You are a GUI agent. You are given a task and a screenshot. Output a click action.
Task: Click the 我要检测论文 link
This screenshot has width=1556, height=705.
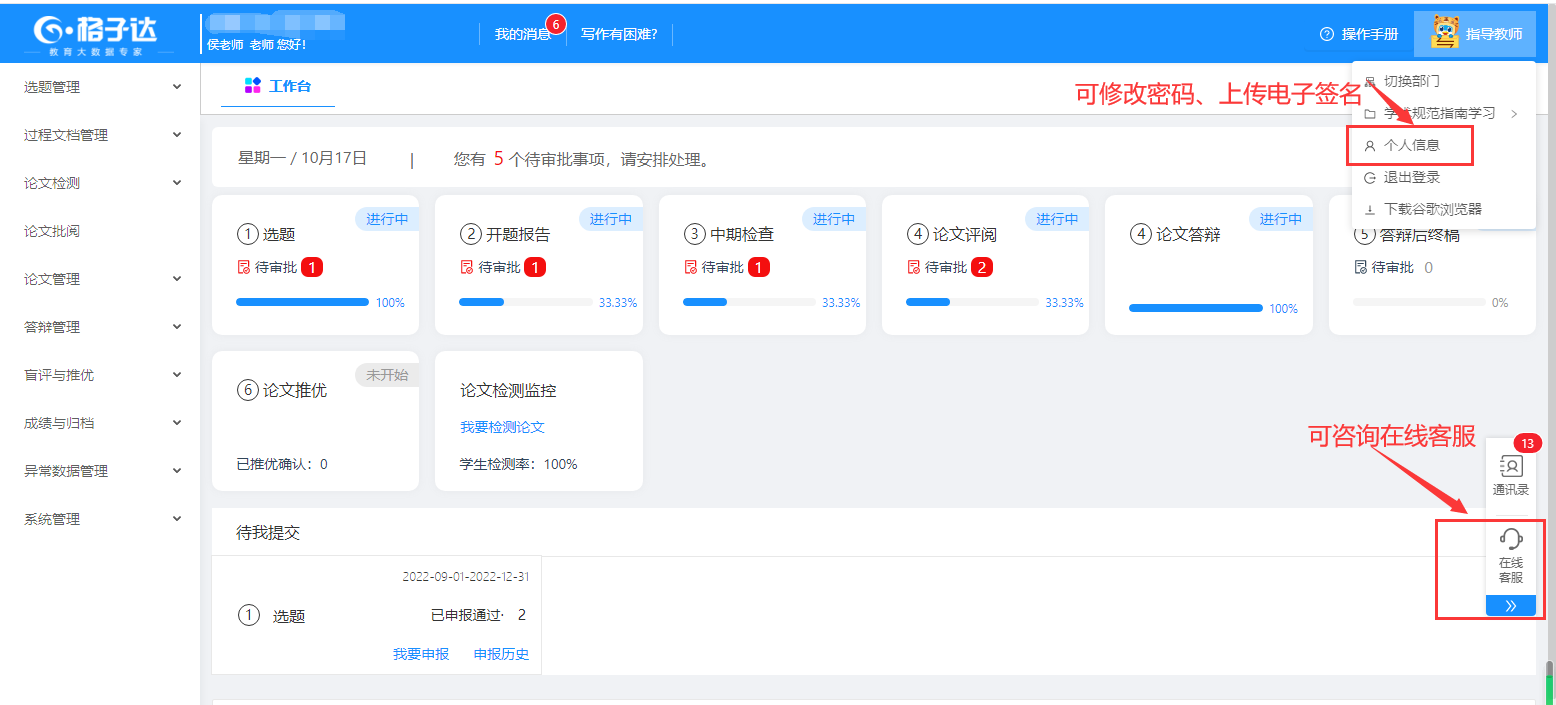[502, 427]
